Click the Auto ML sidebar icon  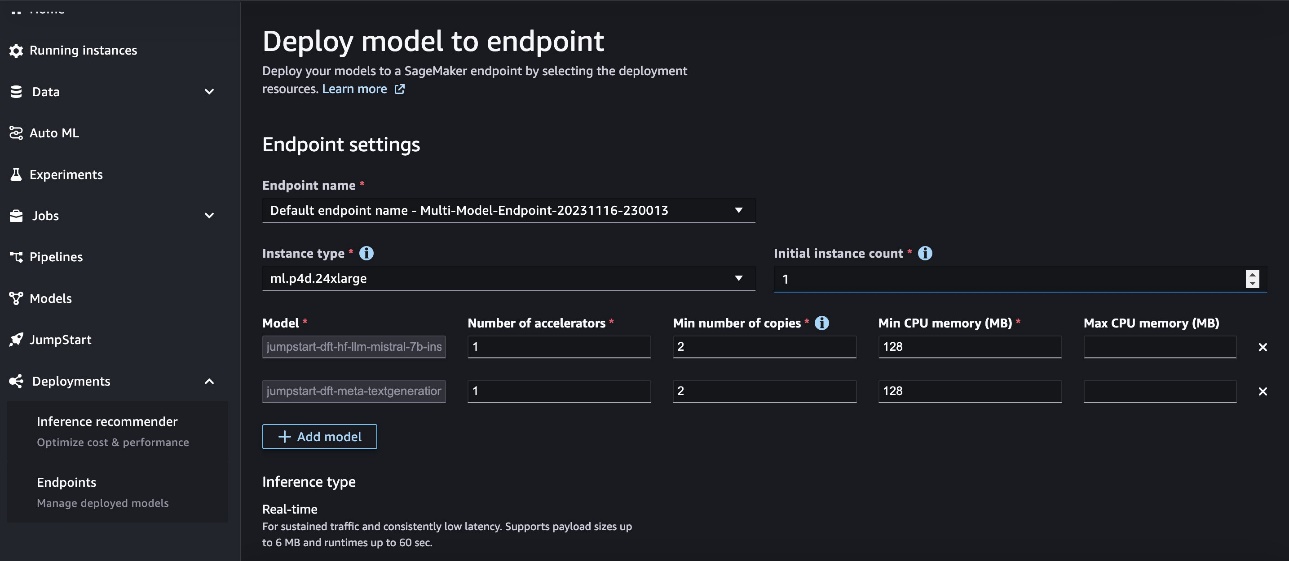tap(16, 133)
